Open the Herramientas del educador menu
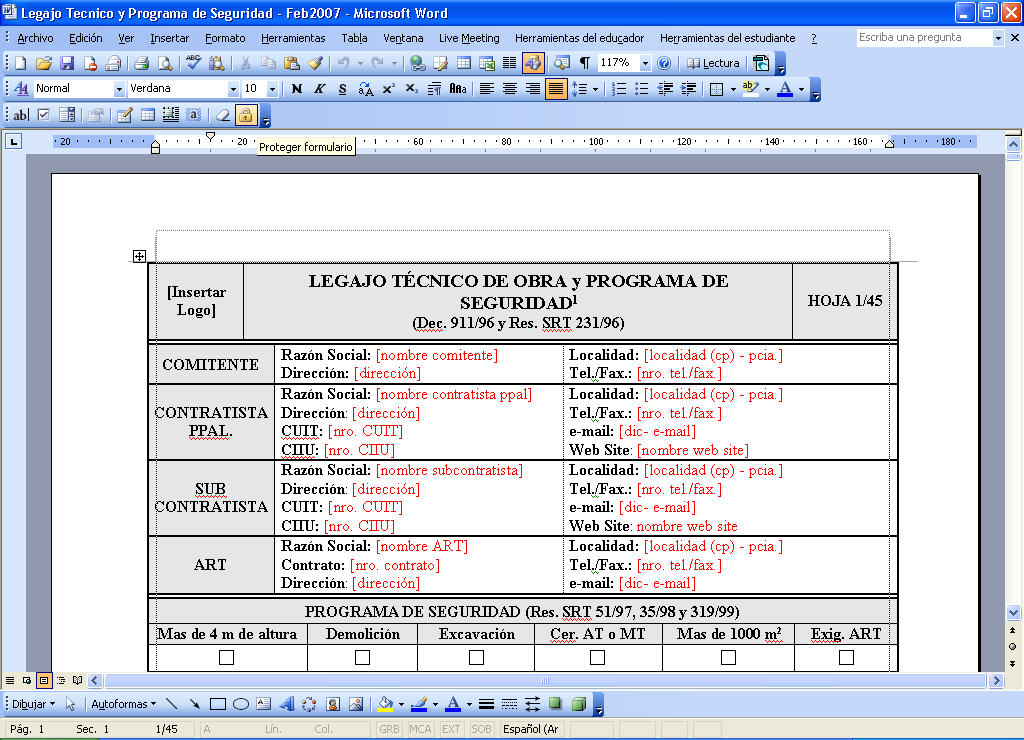The width and height of the screenshot is (1024, 740). (579, 38)
